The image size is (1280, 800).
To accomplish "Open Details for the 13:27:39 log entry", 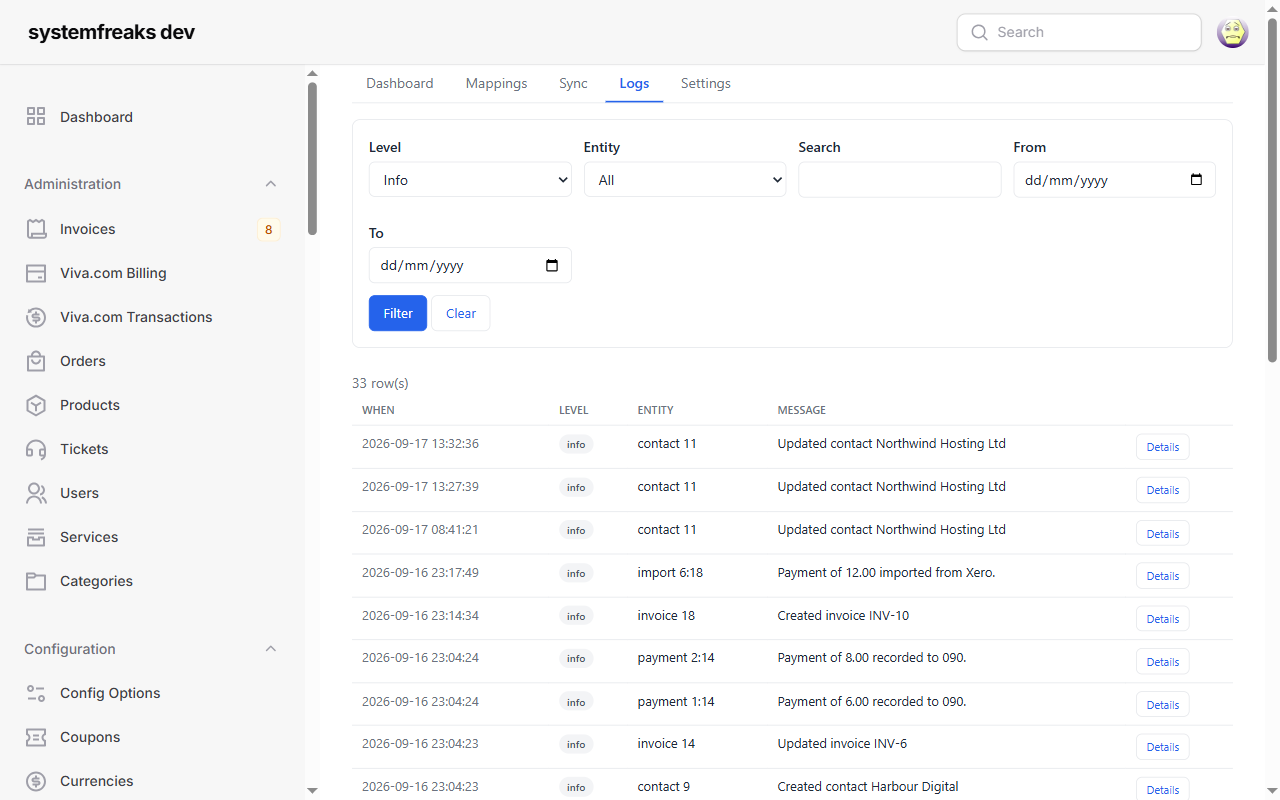I will 1162,490.
